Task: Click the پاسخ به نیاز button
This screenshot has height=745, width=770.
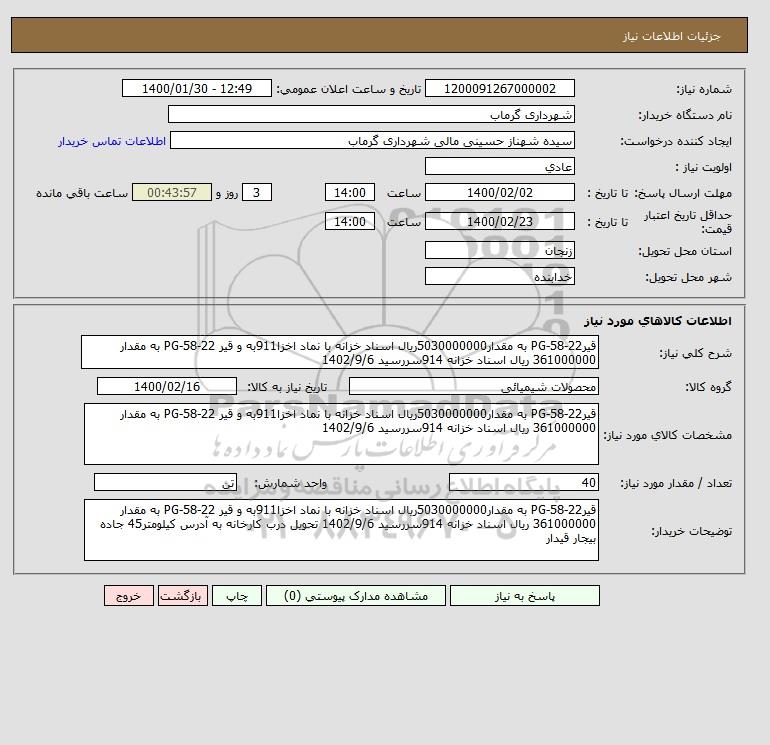Action: (x=524, y=596)
